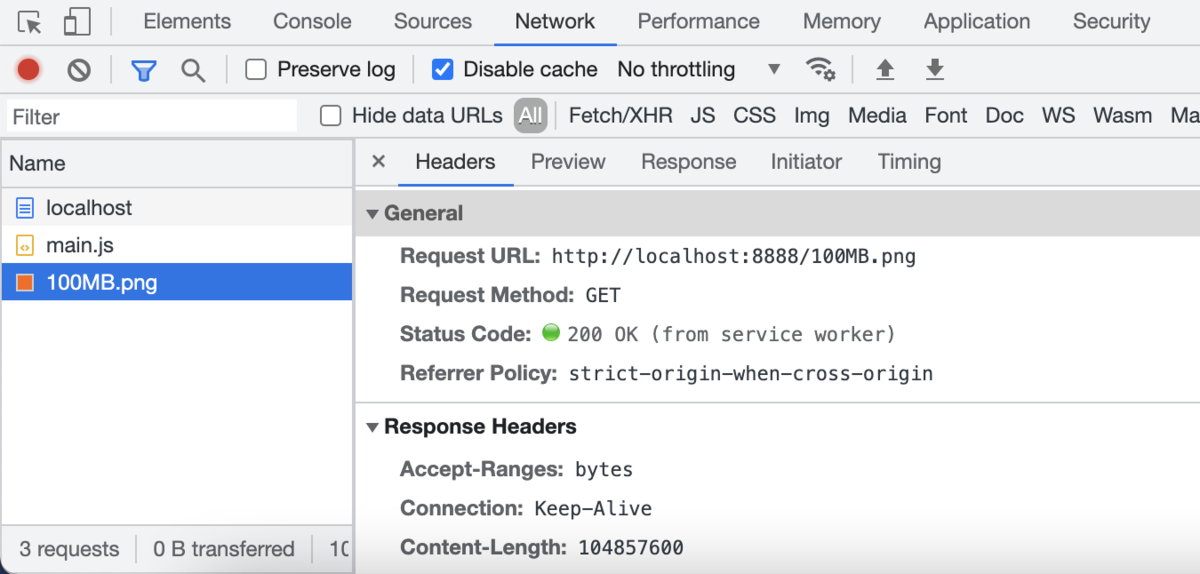Check the Hide data URLs checkbox
Image resolution: width=1200 pixels, height=574 pixels.
click(331, 116)
